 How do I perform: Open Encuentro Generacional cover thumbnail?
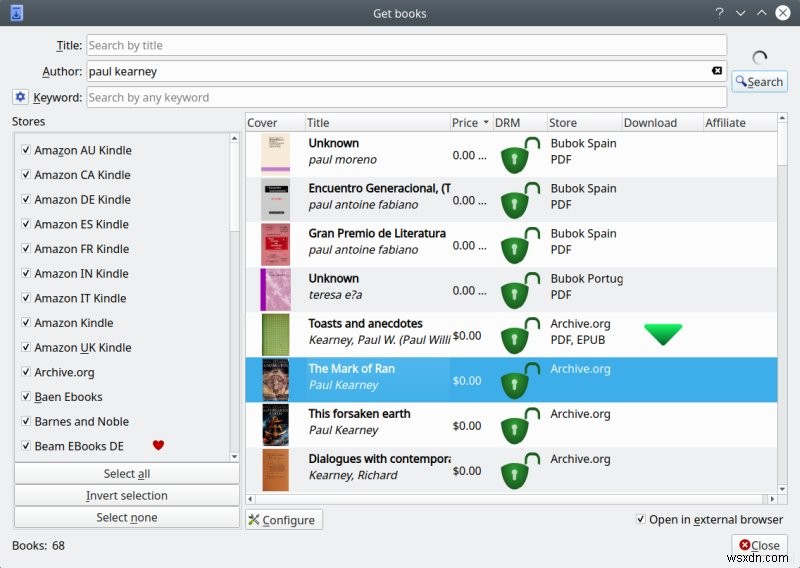coord(276,200)
